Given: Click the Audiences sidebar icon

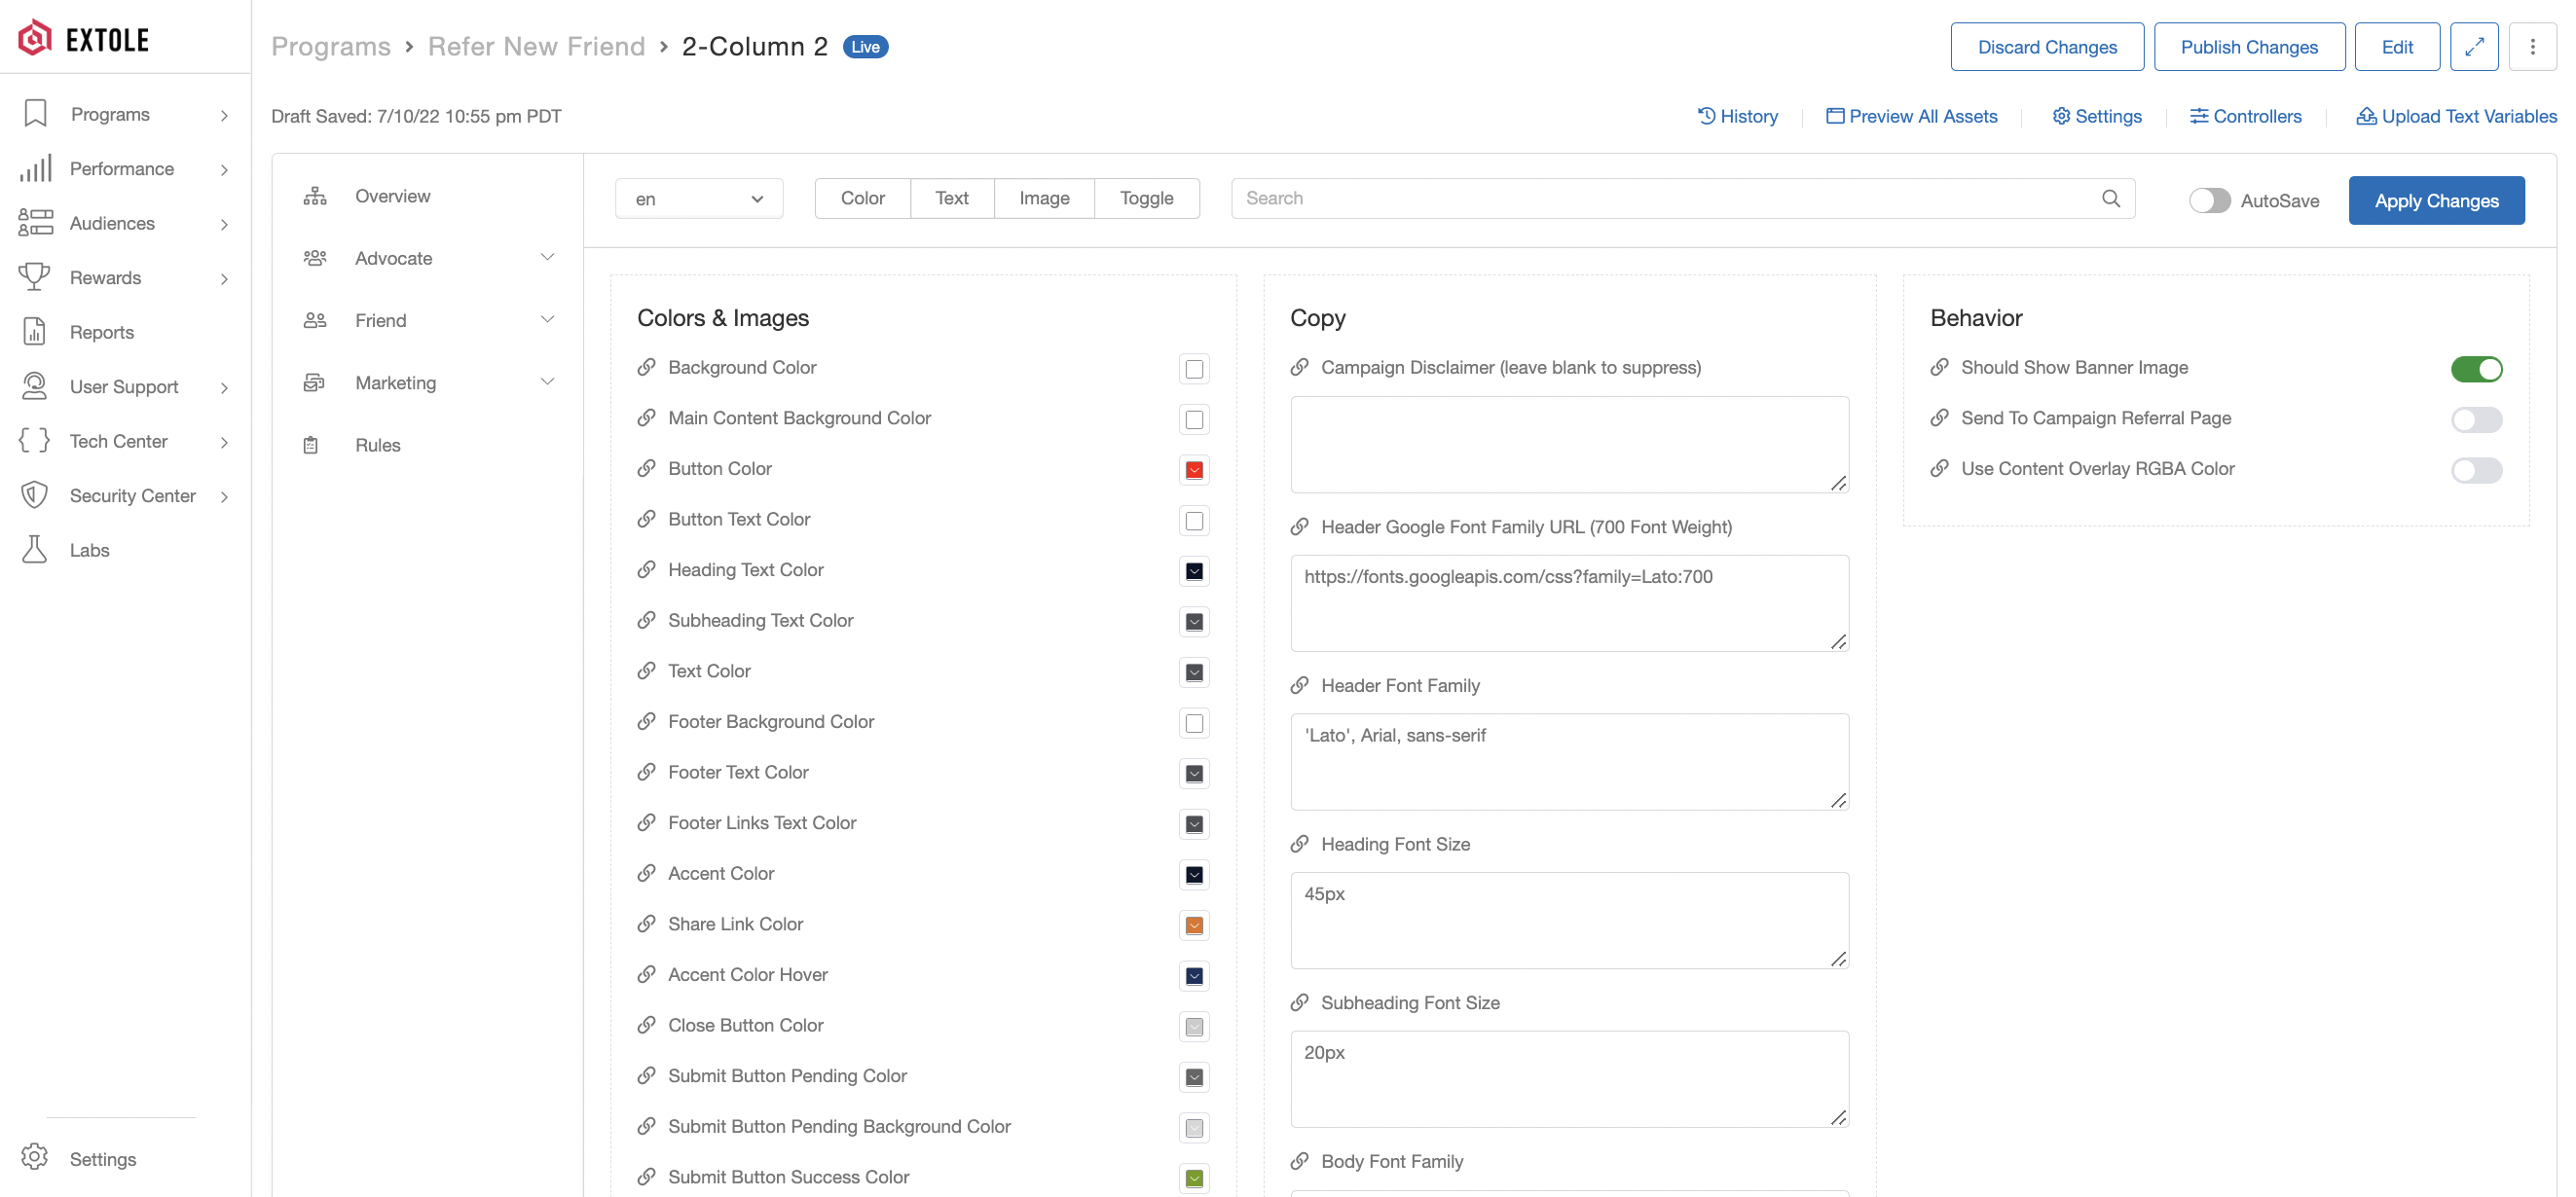Looking at the screenshot, I should click(x=35, y=223).
